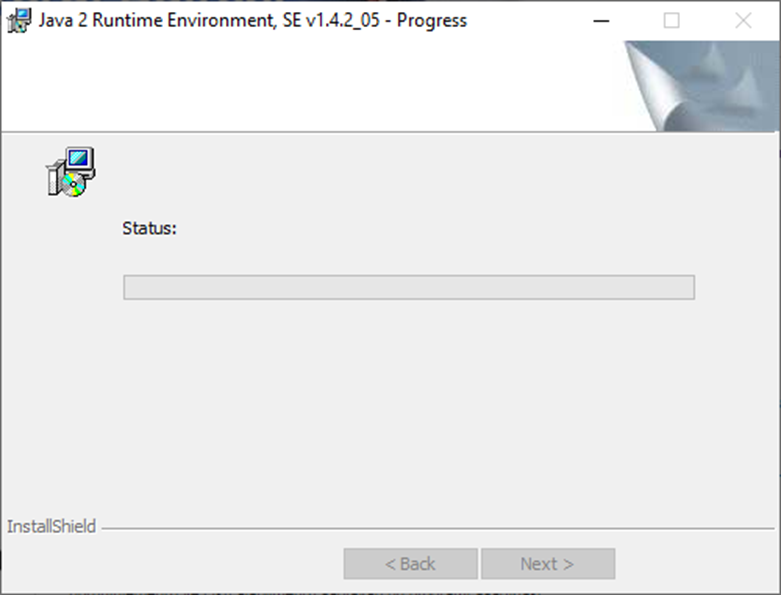Click the installer icon in the title bar

(19, 21)
